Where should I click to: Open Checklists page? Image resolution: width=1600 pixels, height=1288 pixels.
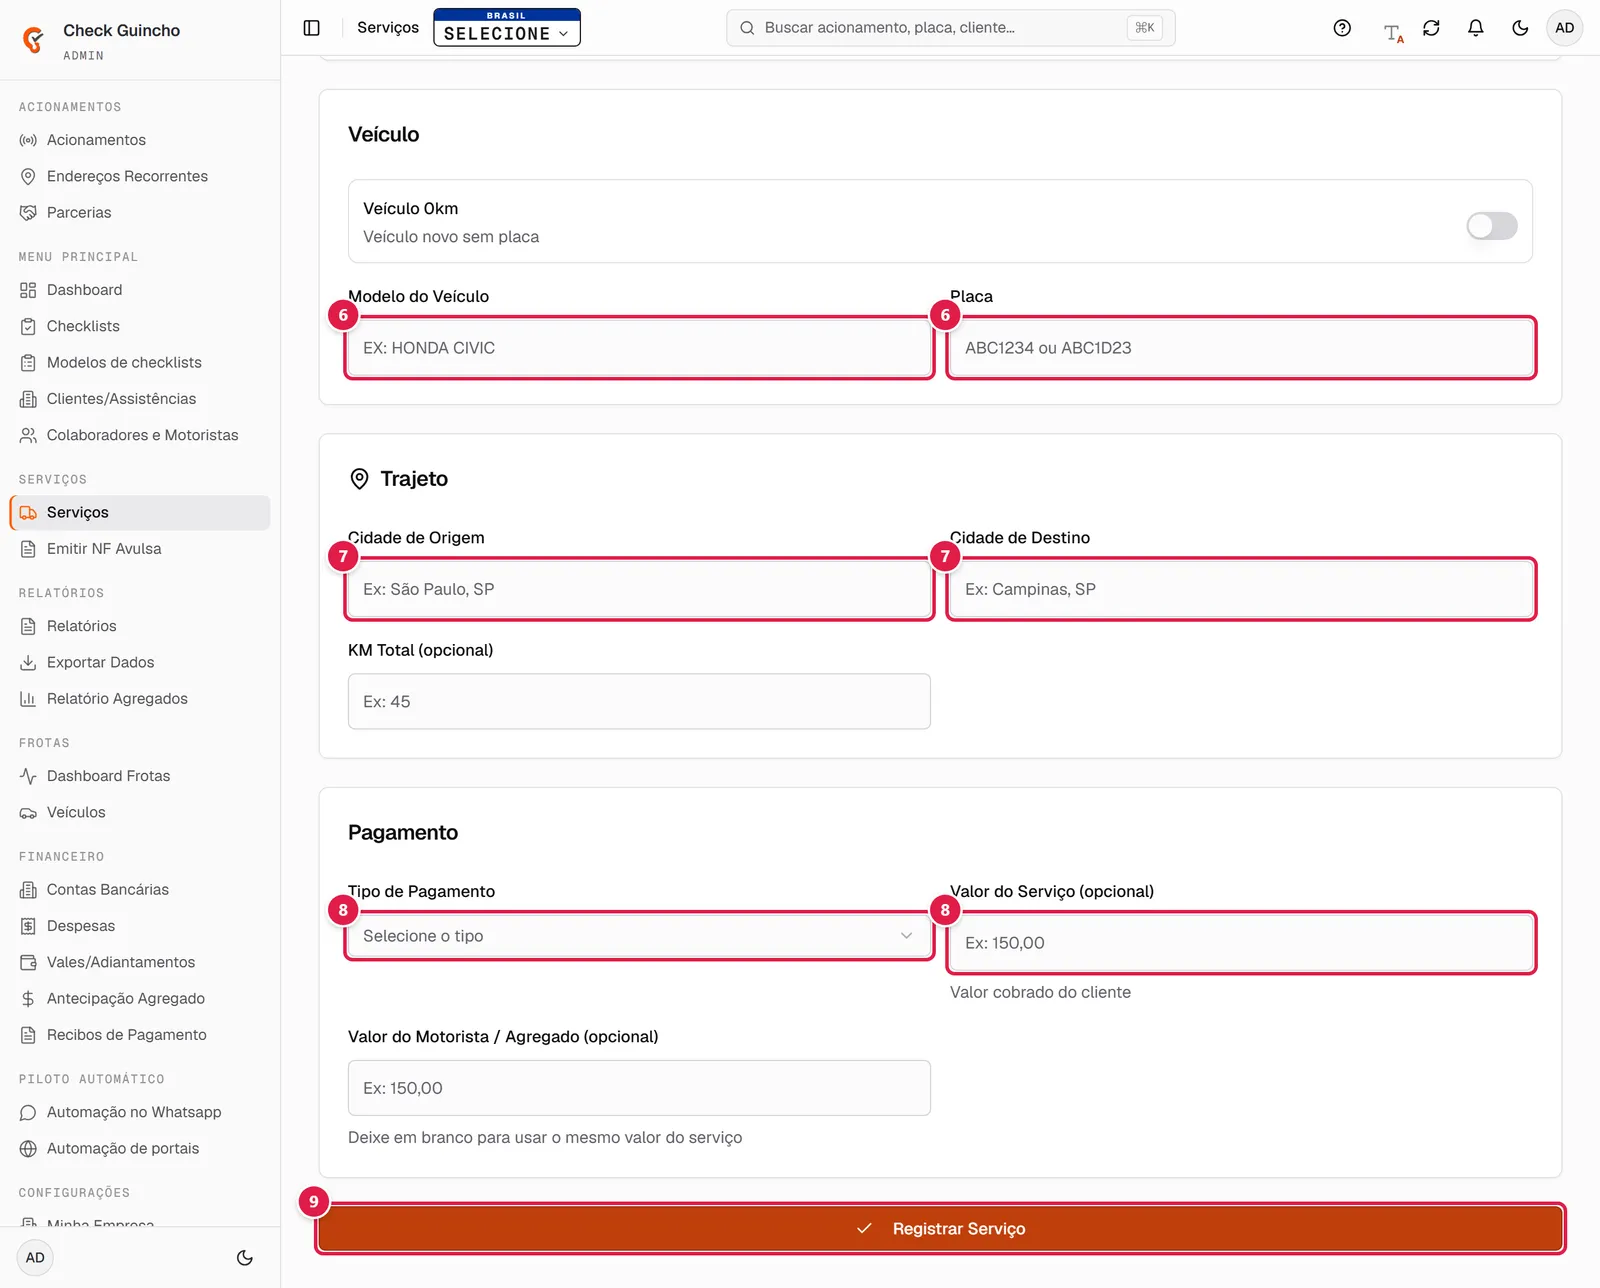tap(140, 326)
